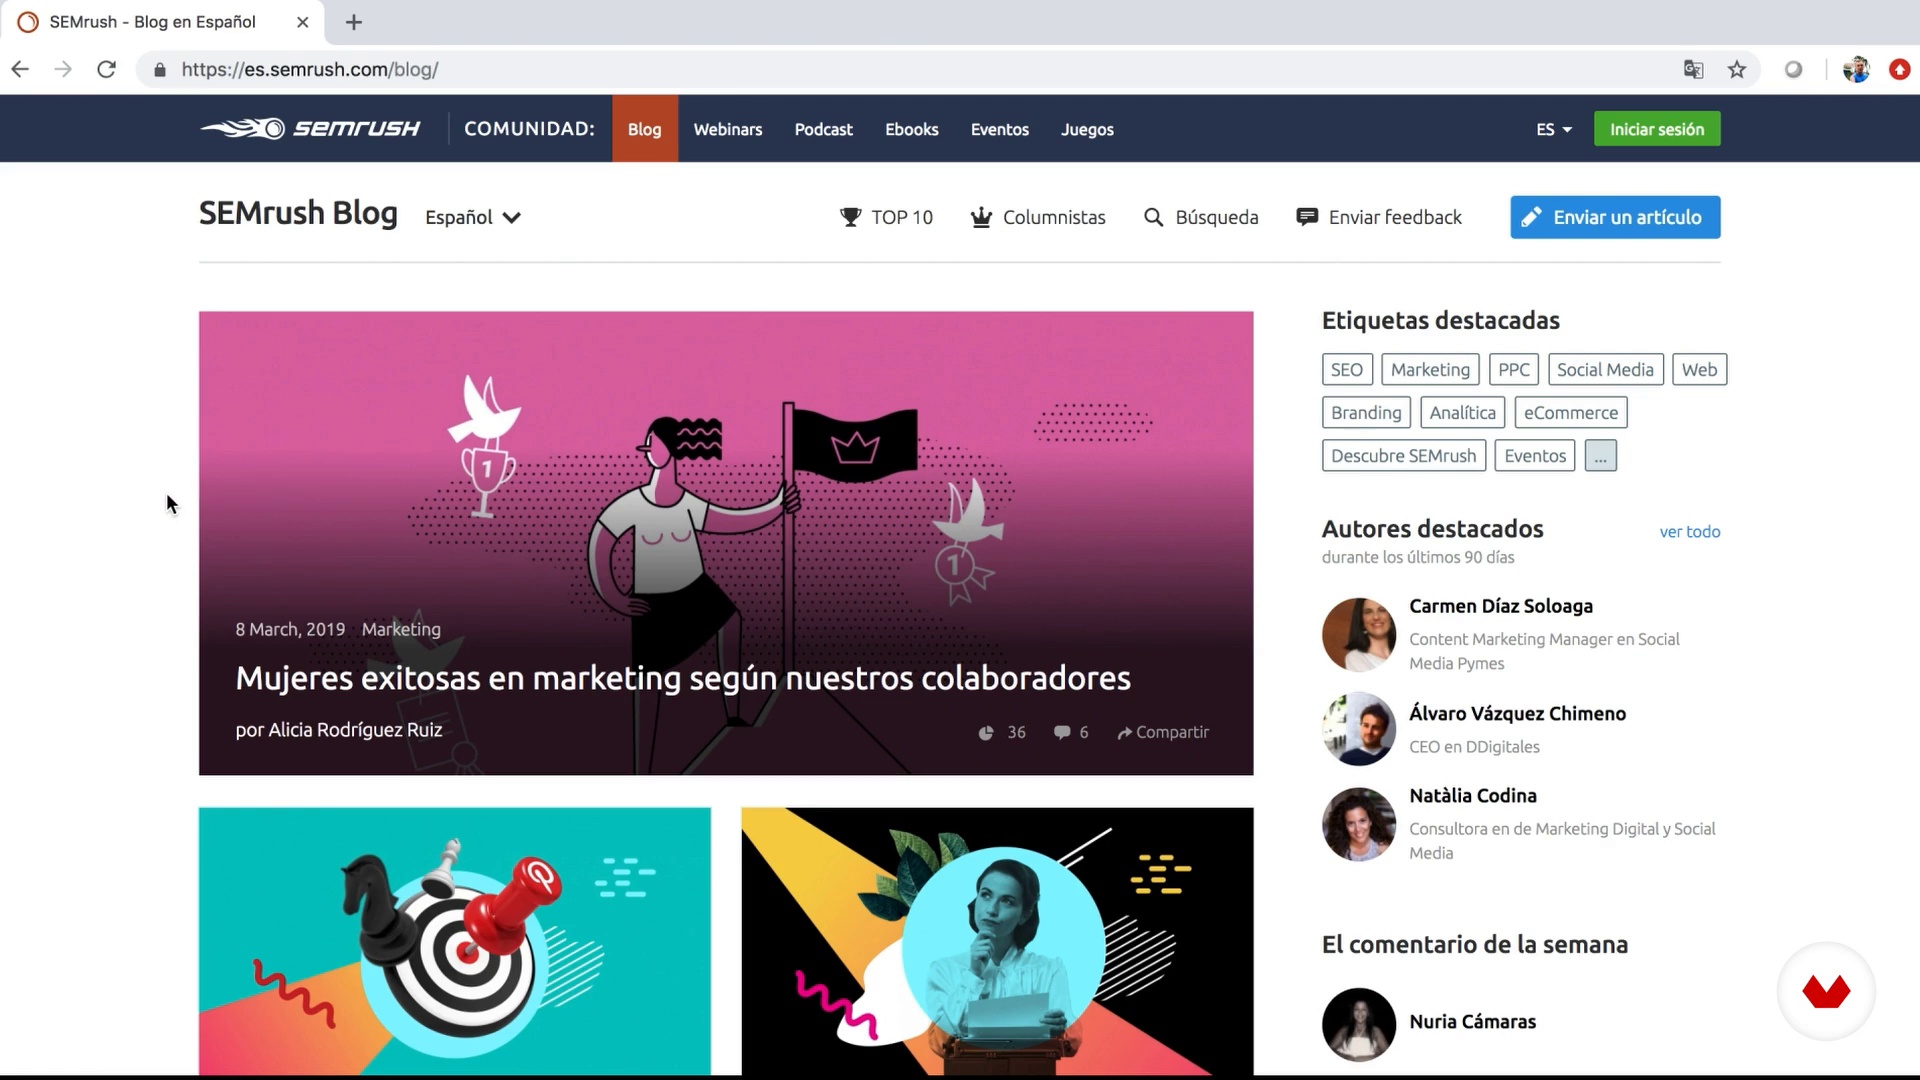Select the Eventos tag in Etiquetas destacadas

pyautogui.click(x=1535, y=456)
